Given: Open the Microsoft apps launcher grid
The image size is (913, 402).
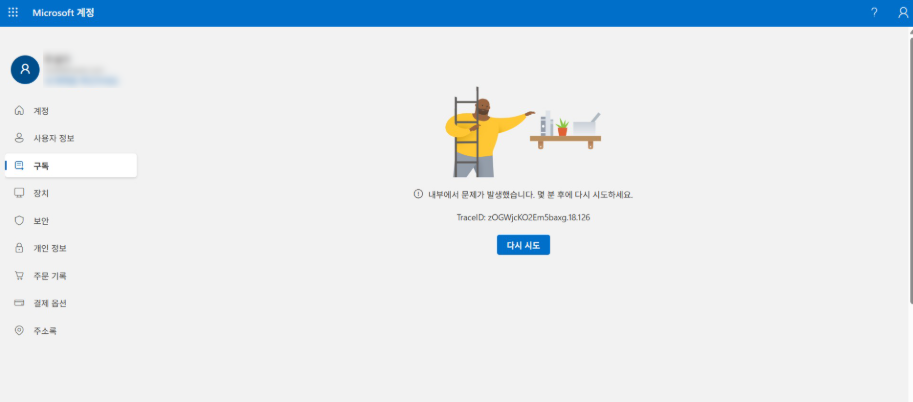Looking at the screenshot, I should click(13, 12).
